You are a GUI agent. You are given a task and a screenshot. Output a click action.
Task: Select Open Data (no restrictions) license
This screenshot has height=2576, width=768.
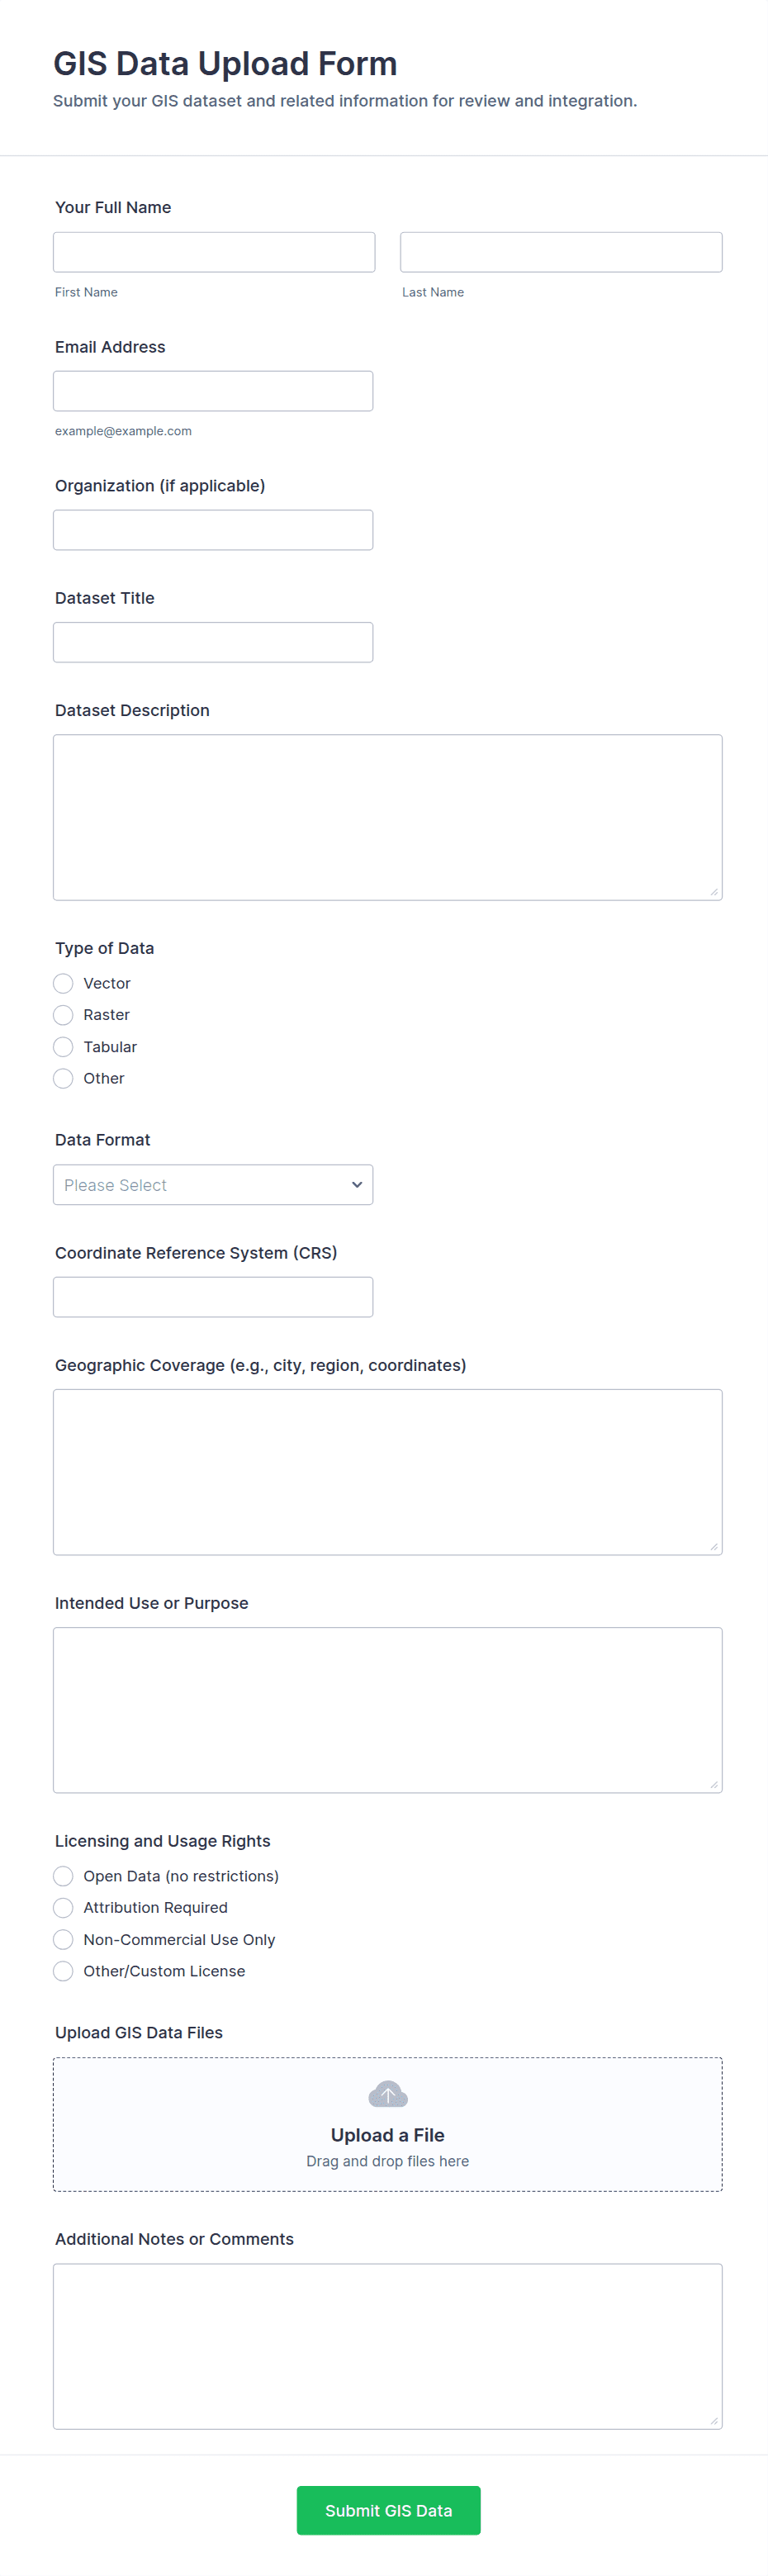[x=63, y=1876]
